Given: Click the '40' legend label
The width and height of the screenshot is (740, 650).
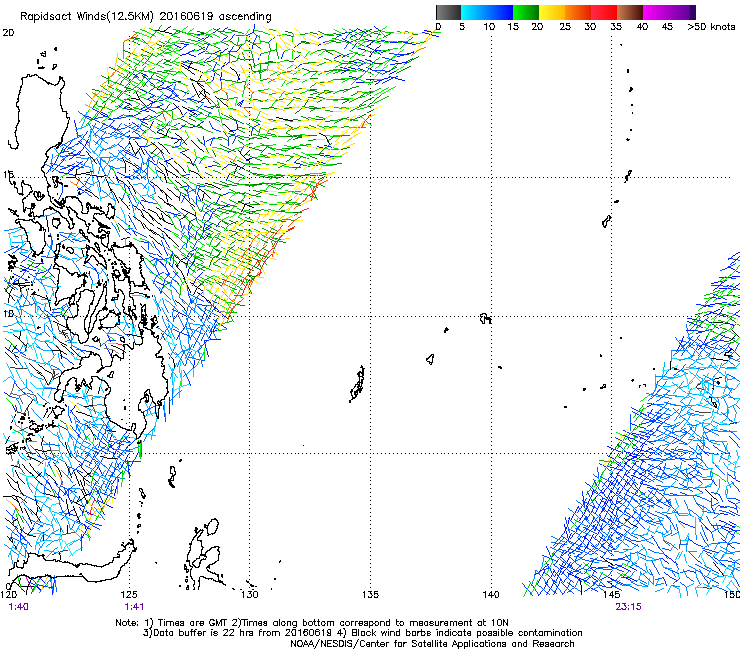Looking at the screenshot, I should tap(642, 26).
